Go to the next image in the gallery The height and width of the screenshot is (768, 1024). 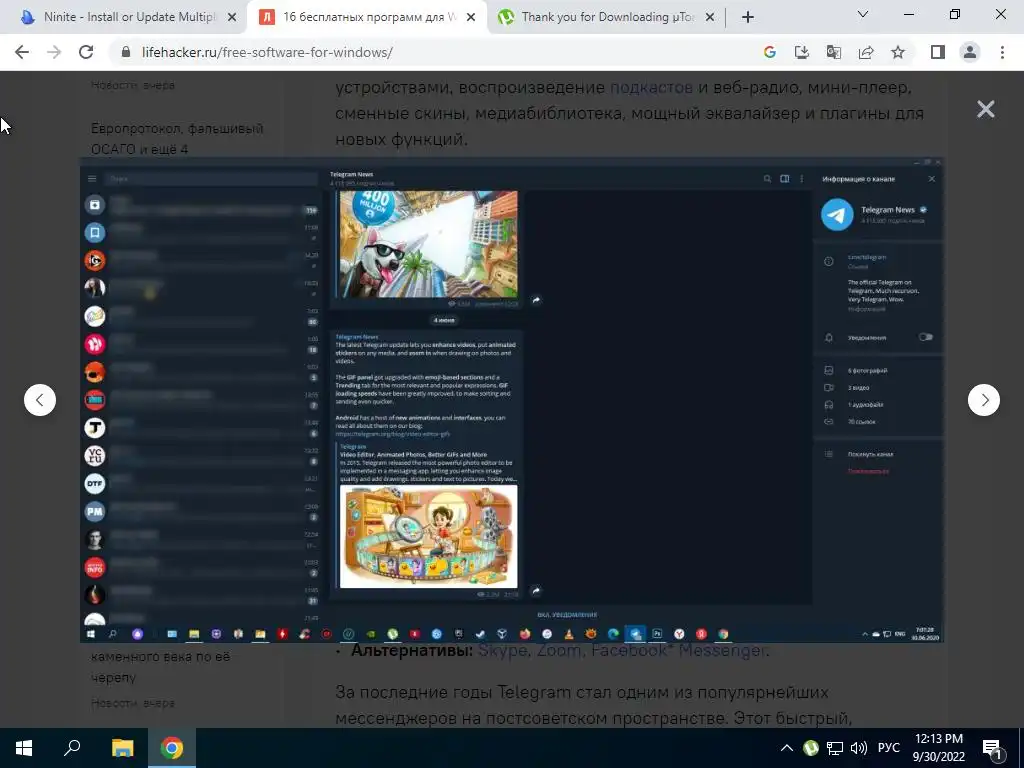tap(984, 400)
